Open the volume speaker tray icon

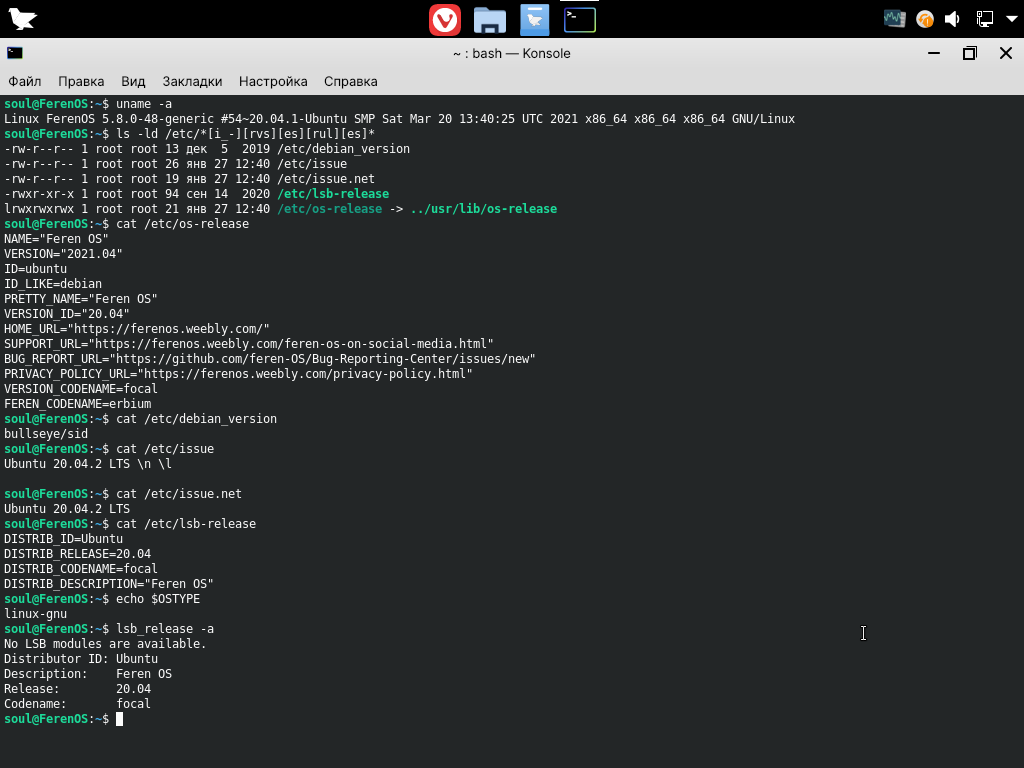953,19
